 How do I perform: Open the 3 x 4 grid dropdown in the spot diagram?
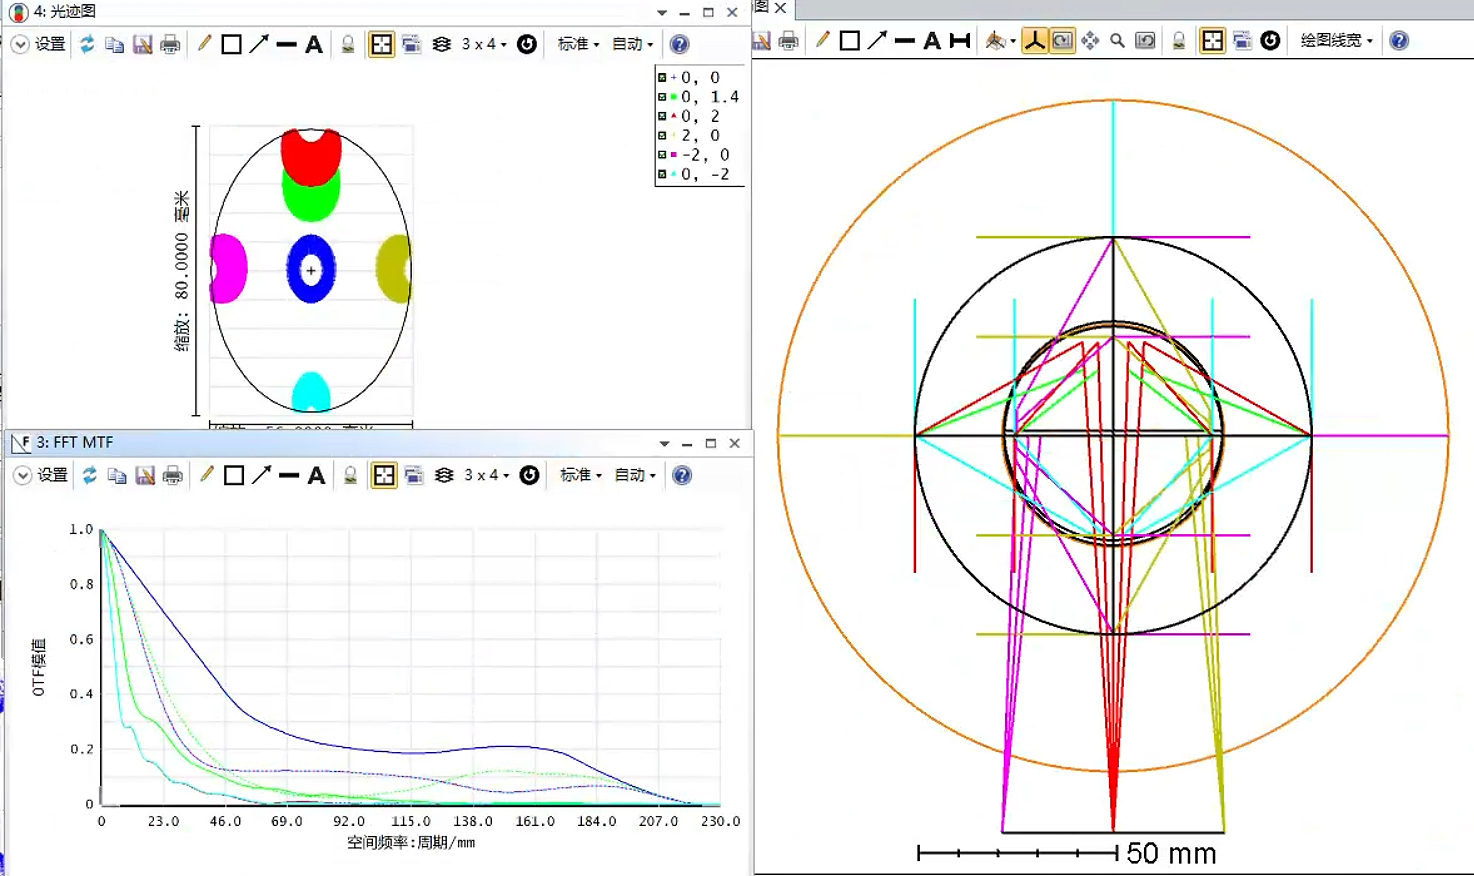[484, 44]
